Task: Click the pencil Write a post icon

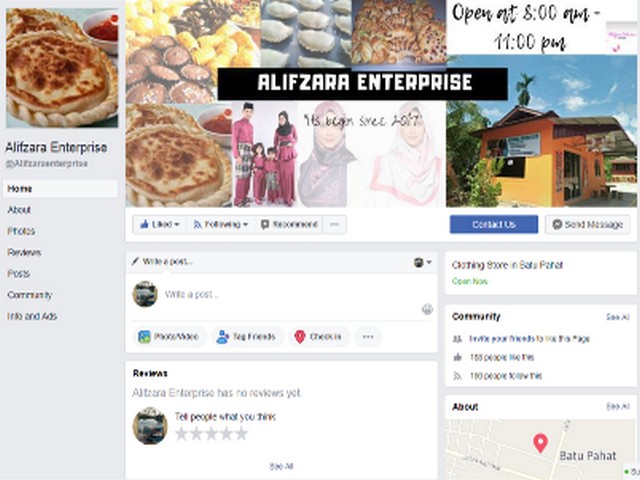Action: click(136, 261)
